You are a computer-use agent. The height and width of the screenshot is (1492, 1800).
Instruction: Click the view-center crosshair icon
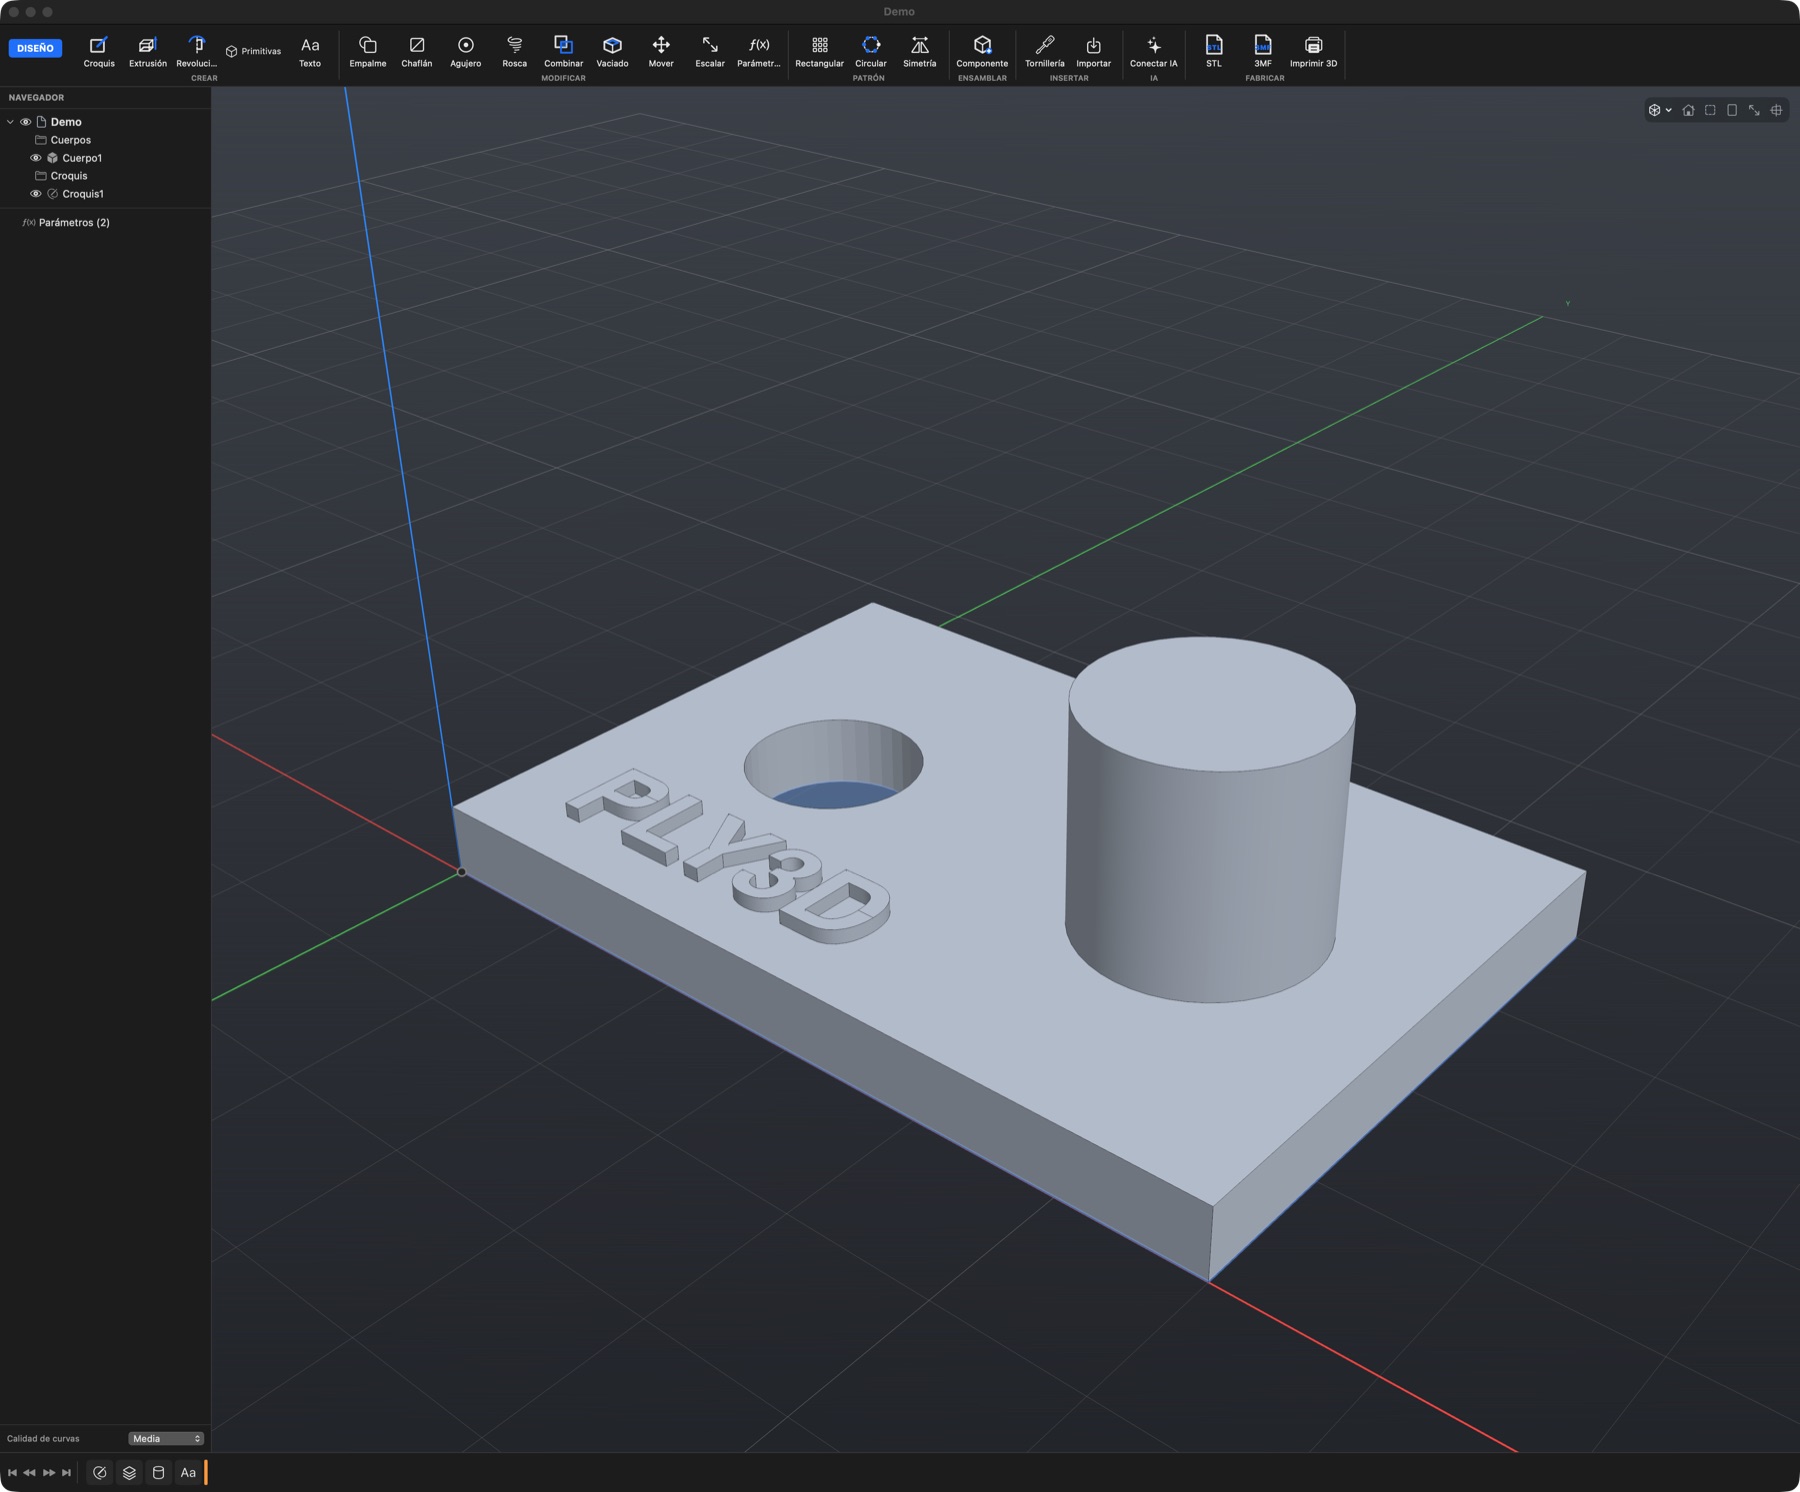click(1776, 110)
